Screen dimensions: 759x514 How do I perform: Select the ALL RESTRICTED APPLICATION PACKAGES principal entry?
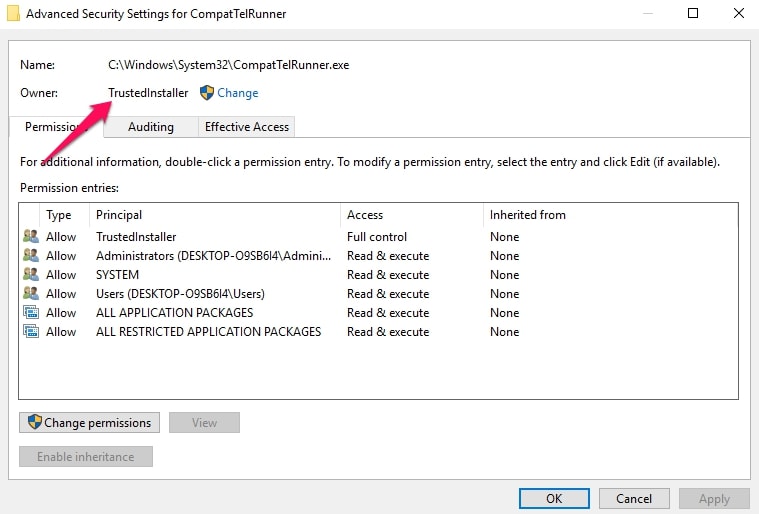pos(209,332)
